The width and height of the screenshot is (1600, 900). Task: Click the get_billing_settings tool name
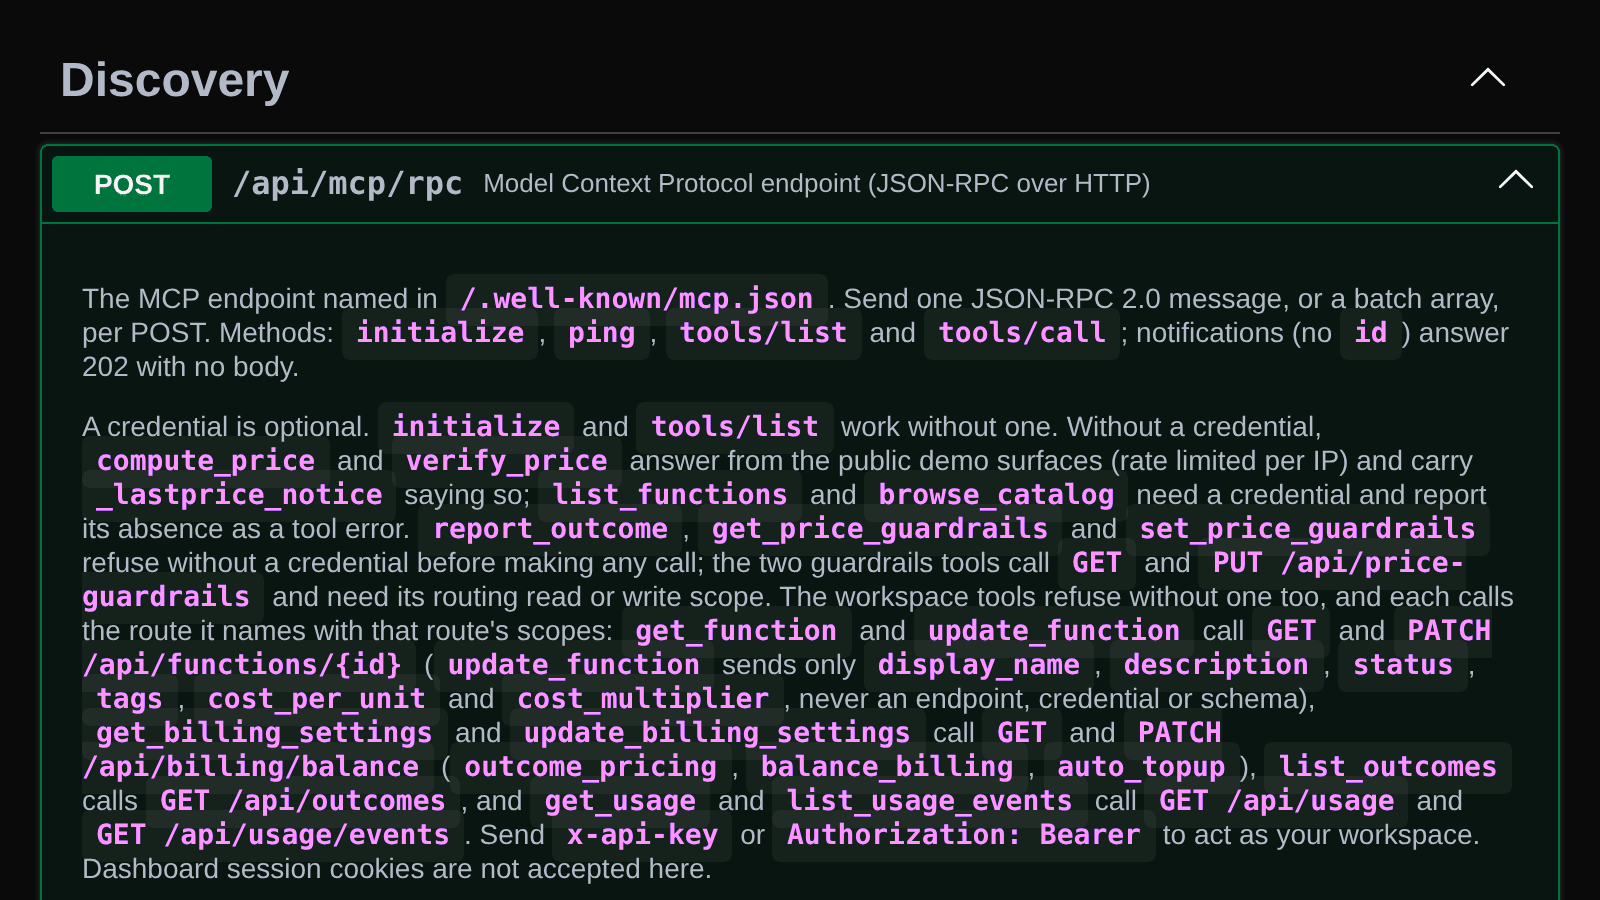coord(264,733)
